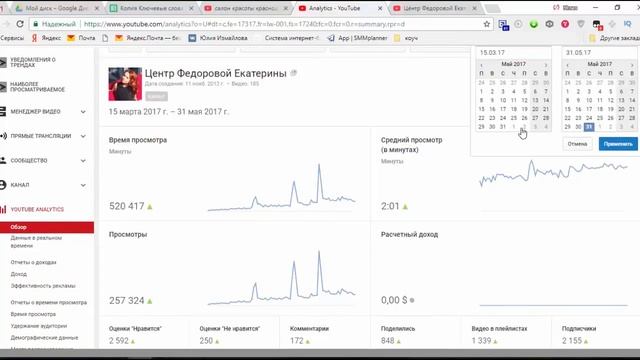Open the коуч bookmarks folder
The image size is (640, 360).
point(406,38)
